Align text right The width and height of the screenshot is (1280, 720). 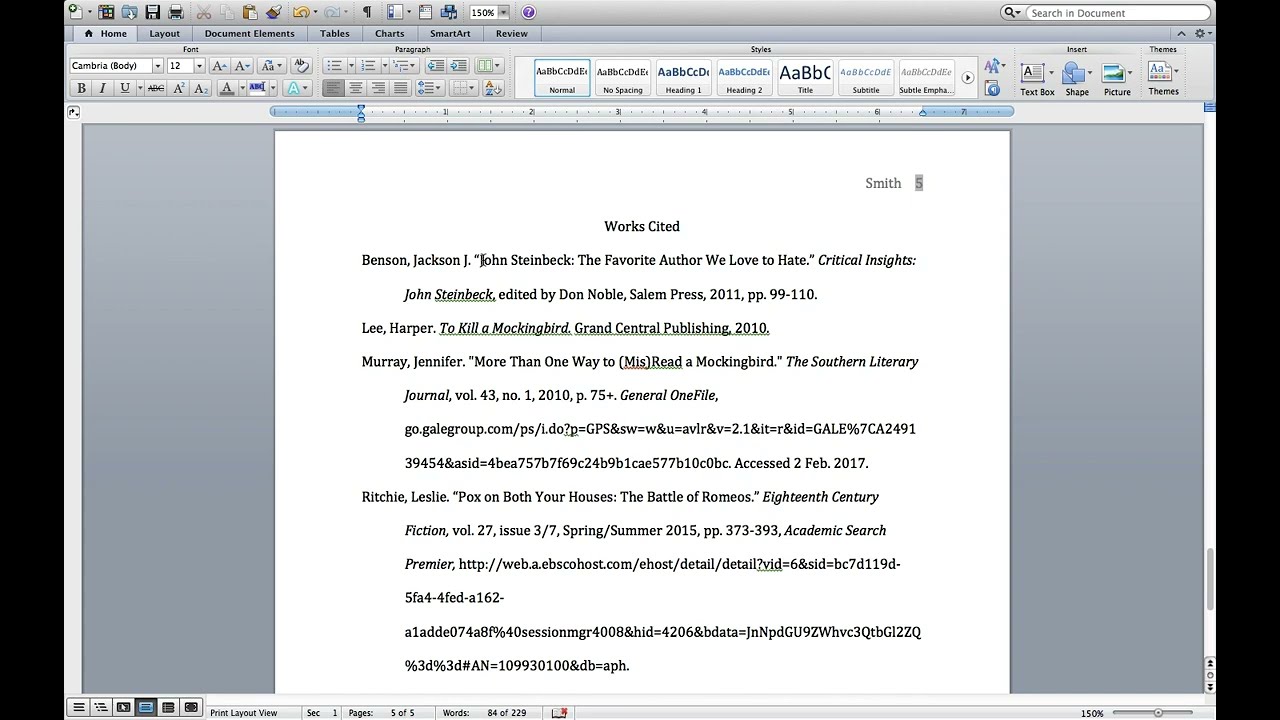tap(378, 88)
